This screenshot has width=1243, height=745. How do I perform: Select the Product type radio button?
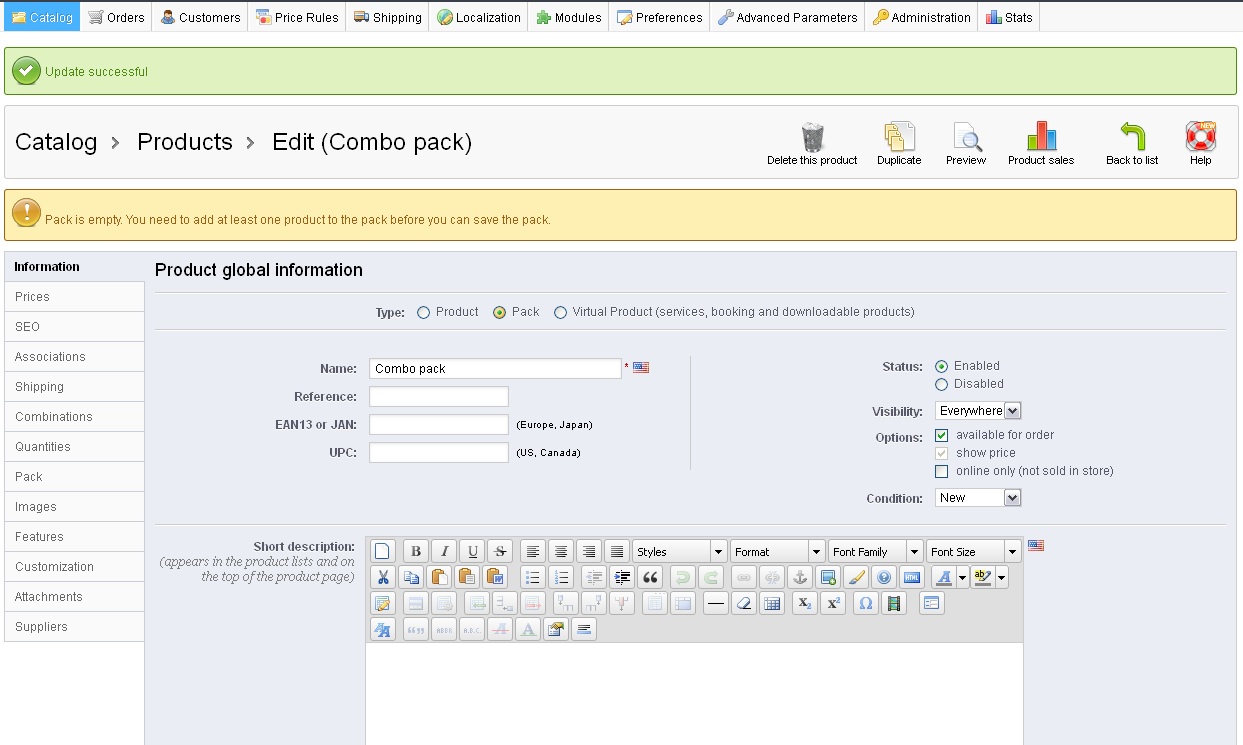[423, 312]
